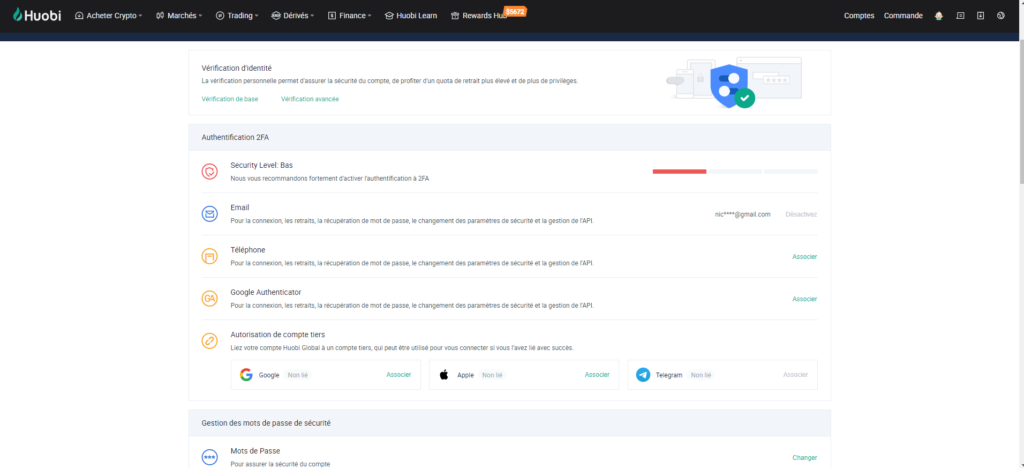Go to Huobi Learn
This screenshot has width=1024, height=468.
click(411, 16)
